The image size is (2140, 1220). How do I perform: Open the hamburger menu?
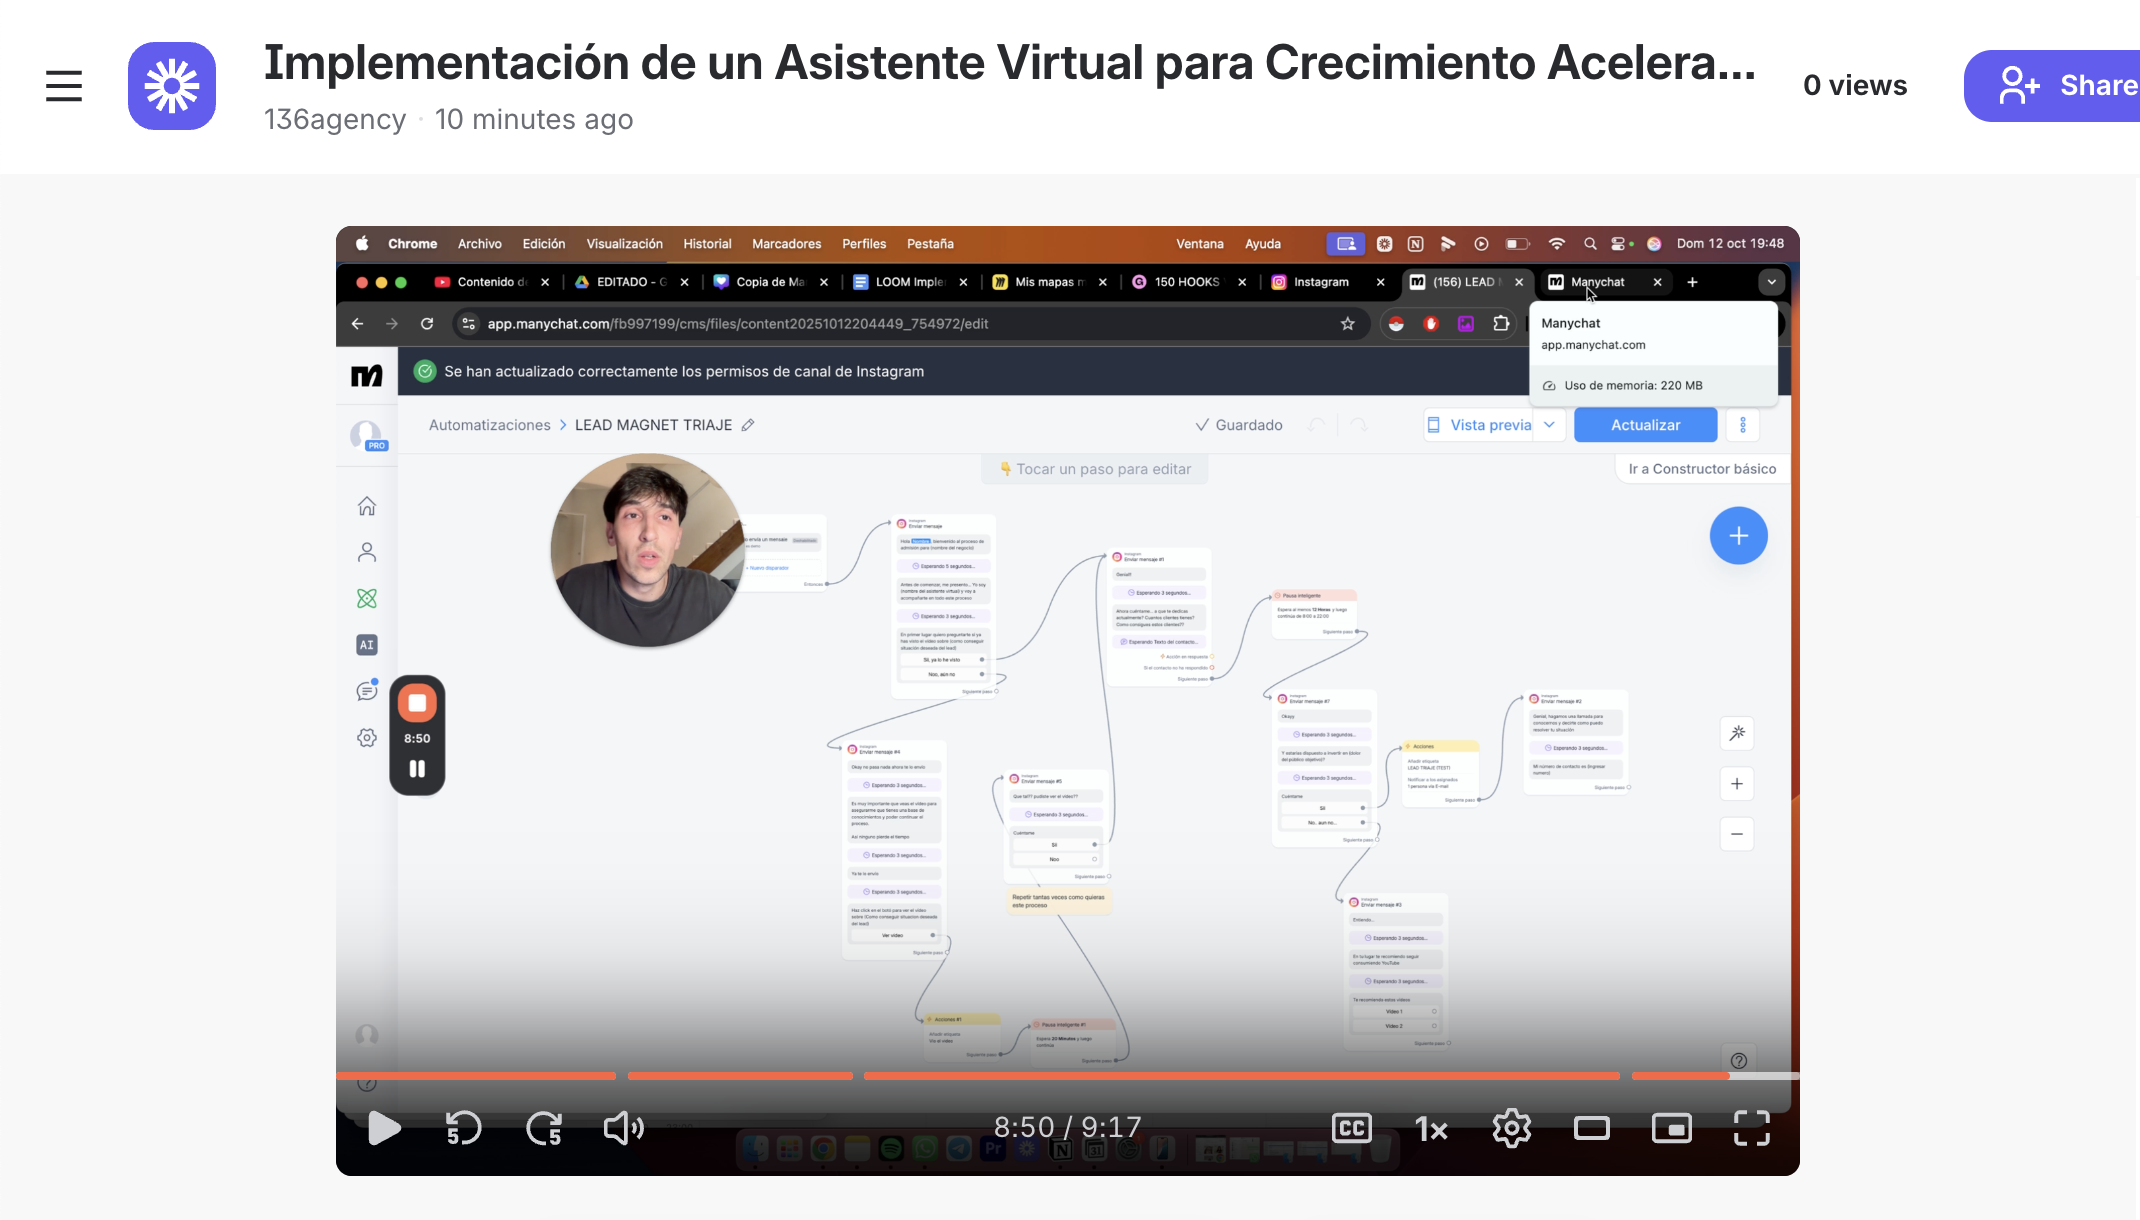(64, 86)
